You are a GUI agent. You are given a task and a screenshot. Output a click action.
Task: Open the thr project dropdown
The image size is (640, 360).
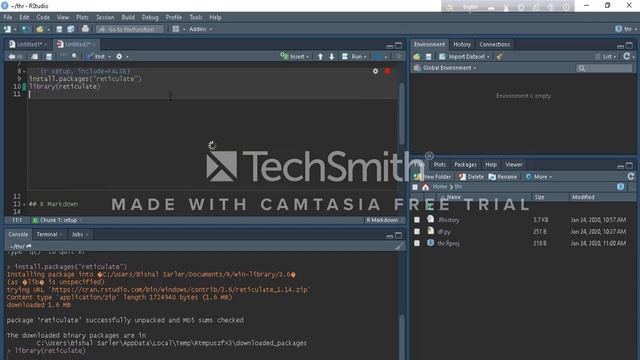[x=626, y=29]
